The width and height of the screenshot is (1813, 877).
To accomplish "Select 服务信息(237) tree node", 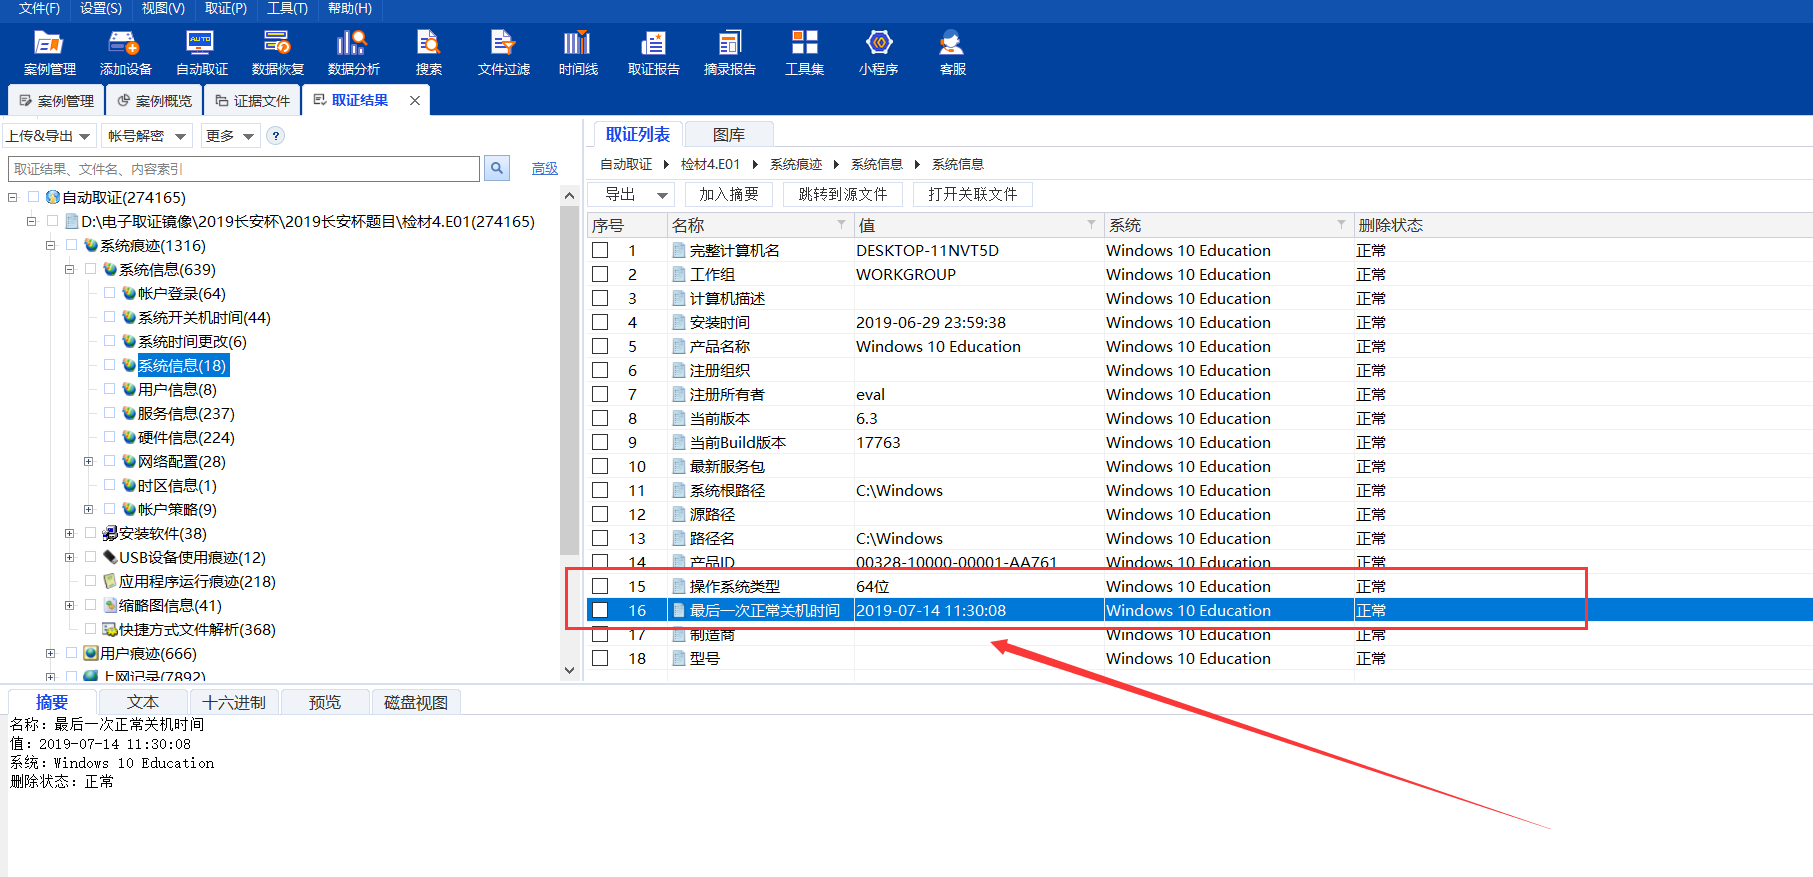I will 186,413.
